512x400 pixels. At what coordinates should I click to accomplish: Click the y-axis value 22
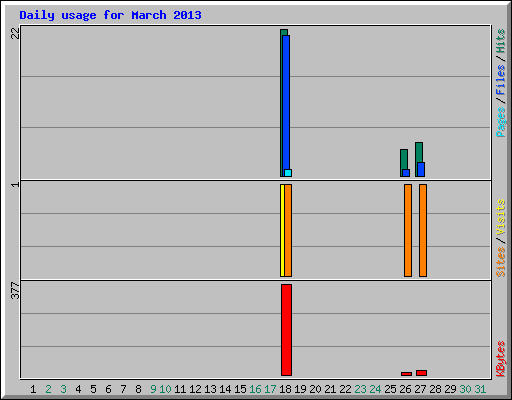[x=15, y=33]
